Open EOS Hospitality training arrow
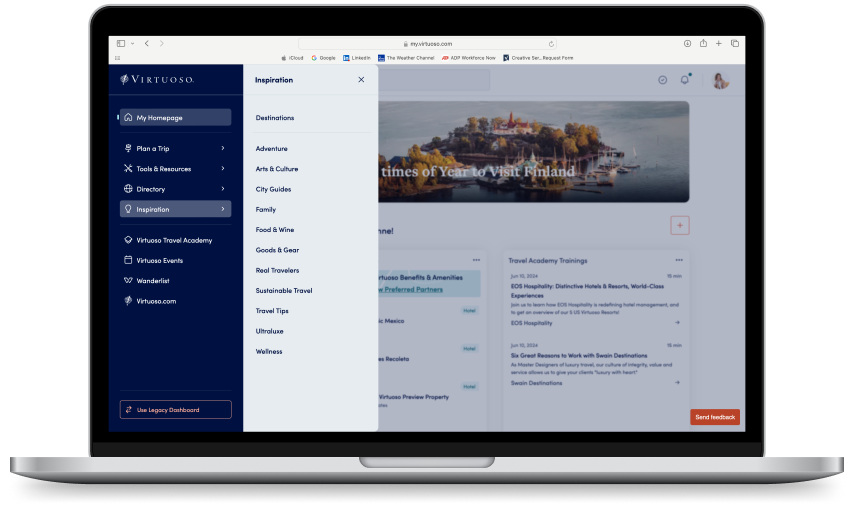The image size is (854, 505). 677,323
